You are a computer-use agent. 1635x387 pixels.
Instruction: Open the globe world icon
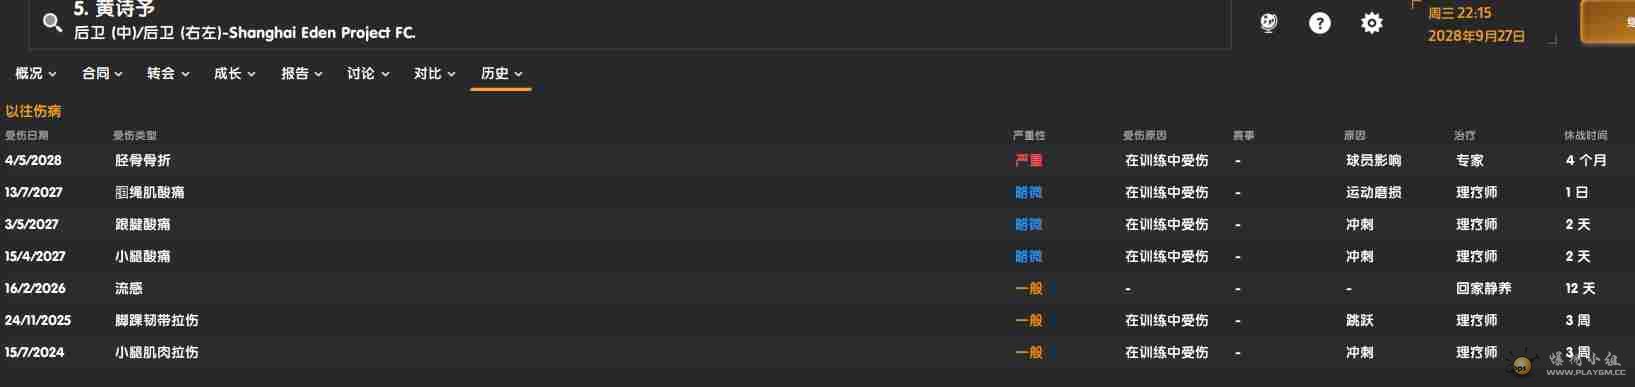tap(1268, 23)
